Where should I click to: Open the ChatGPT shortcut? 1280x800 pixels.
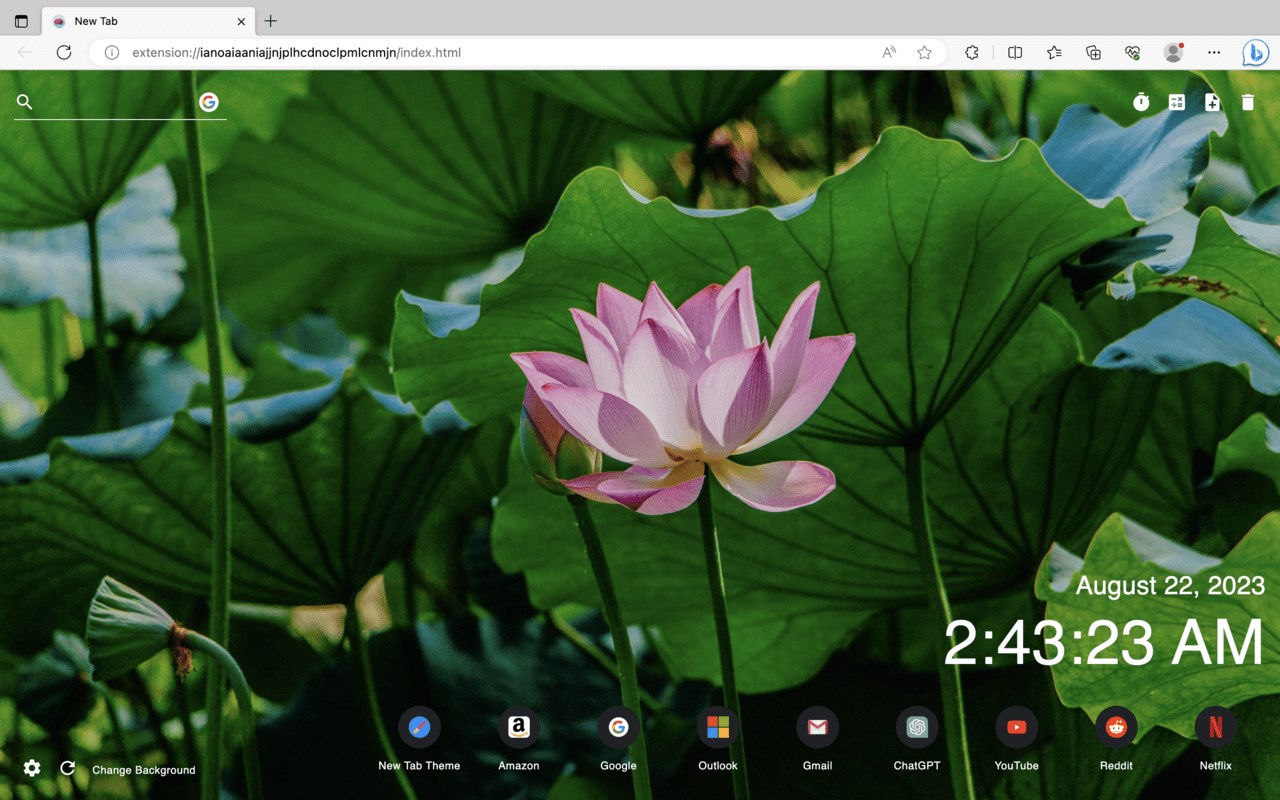(917, 741)
